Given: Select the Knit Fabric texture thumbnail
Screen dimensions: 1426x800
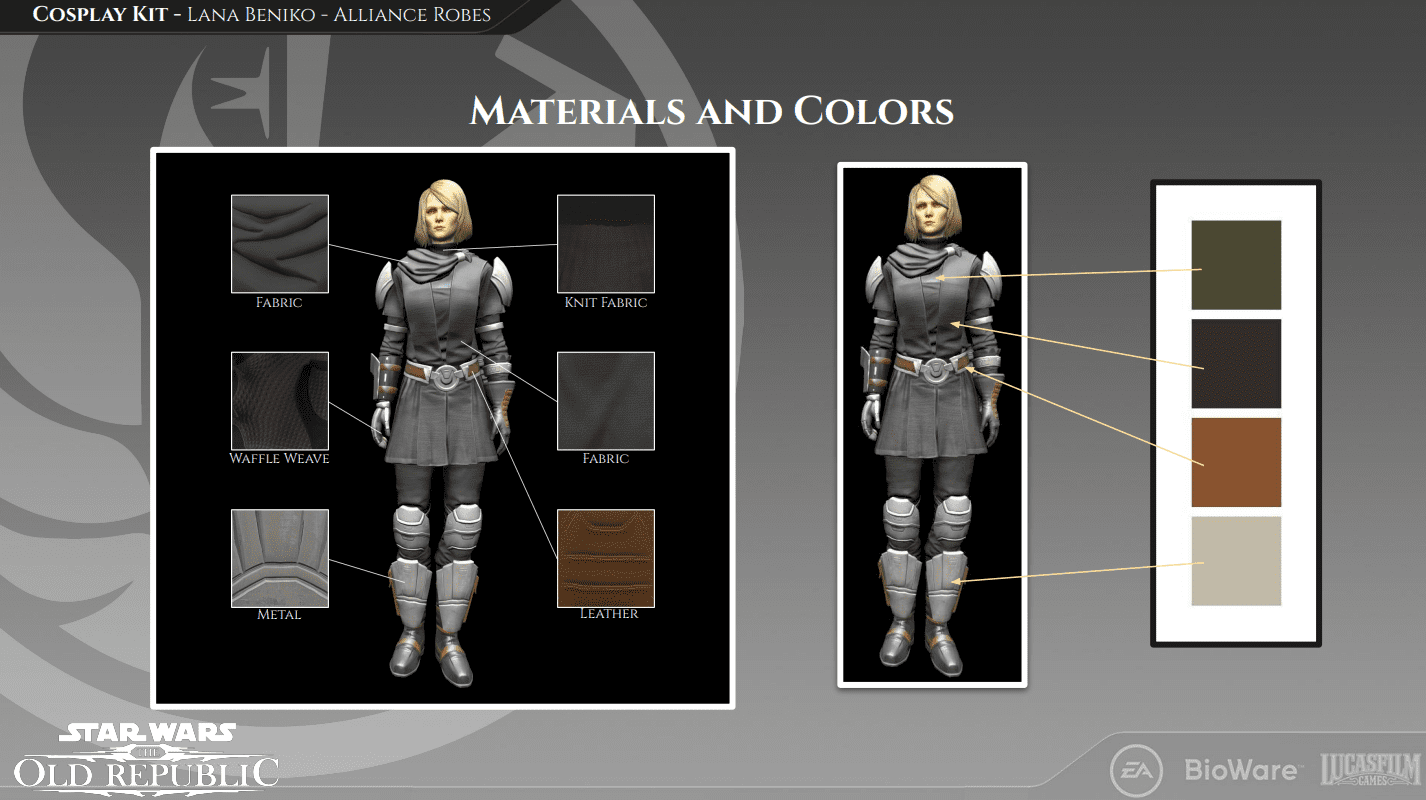Looking at the screenshot, I should click(606, 243).
